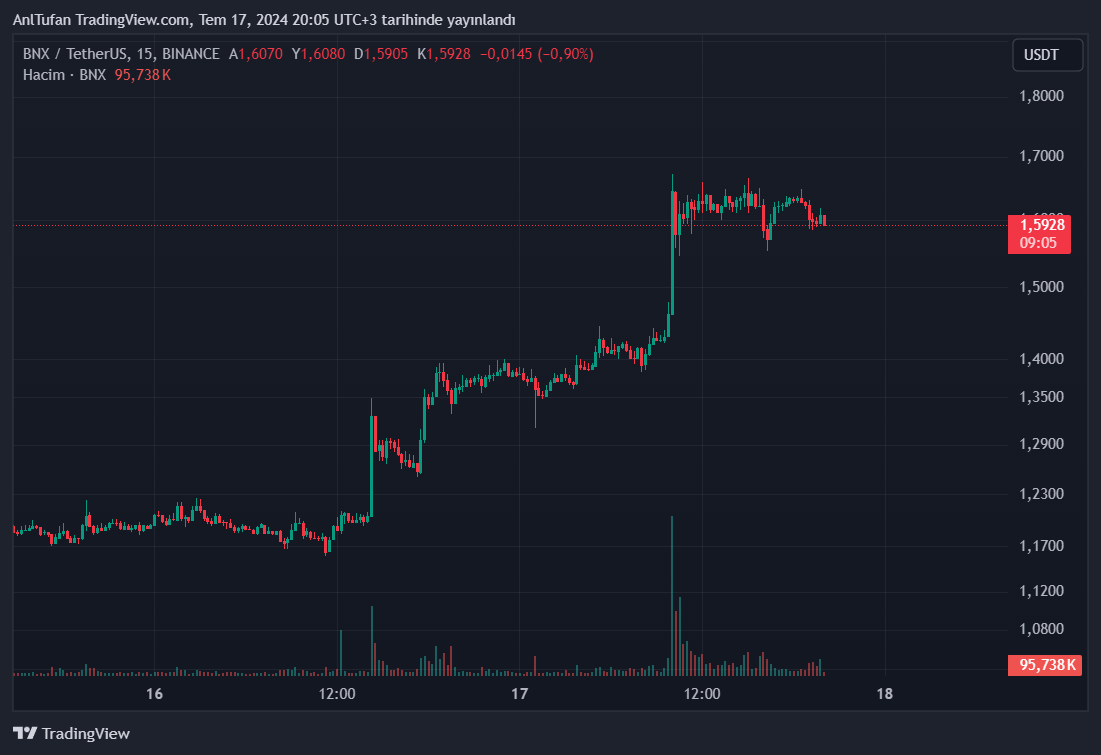Select the 1,0800 price scale level

(1041, 629)
